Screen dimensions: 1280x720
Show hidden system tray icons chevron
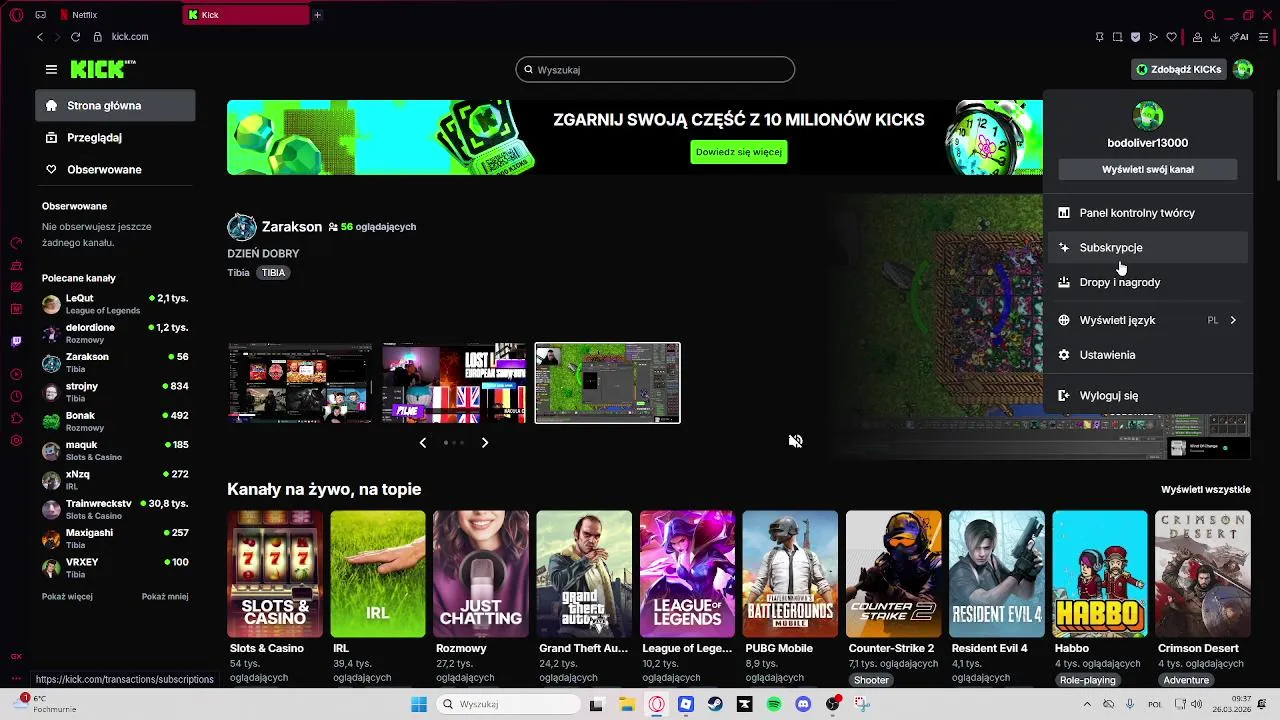[x=1087, y=704]
